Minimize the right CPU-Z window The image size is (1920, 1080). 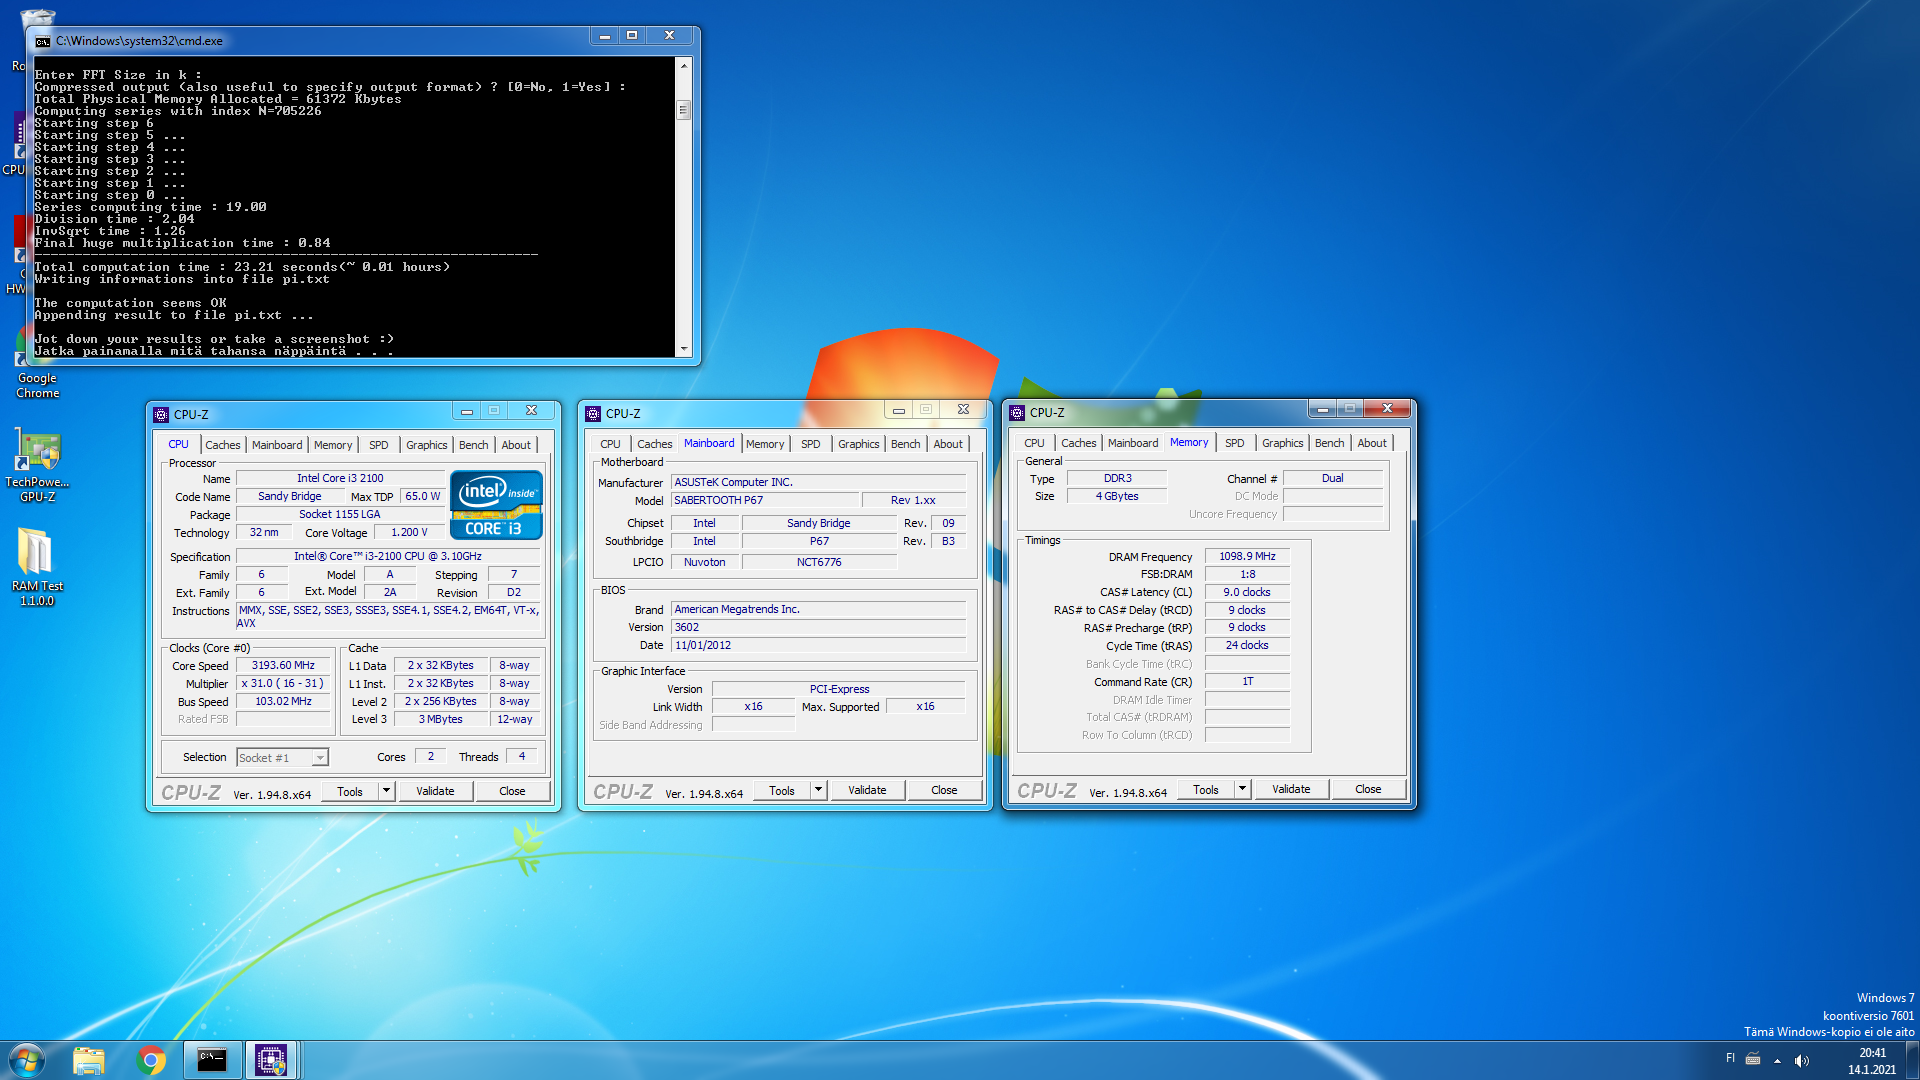[1322, 409]
